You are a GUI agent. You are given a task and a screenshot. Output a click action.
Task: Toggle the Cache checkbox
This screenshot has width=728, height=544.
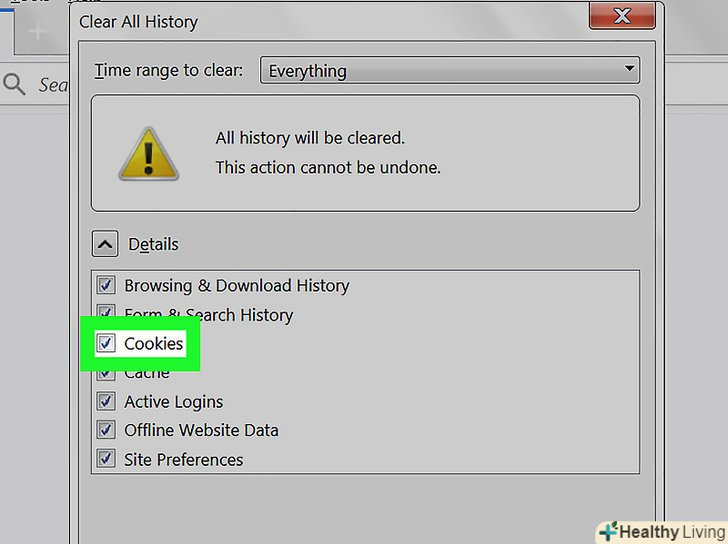pyautogui.click(x=106, y=376)
